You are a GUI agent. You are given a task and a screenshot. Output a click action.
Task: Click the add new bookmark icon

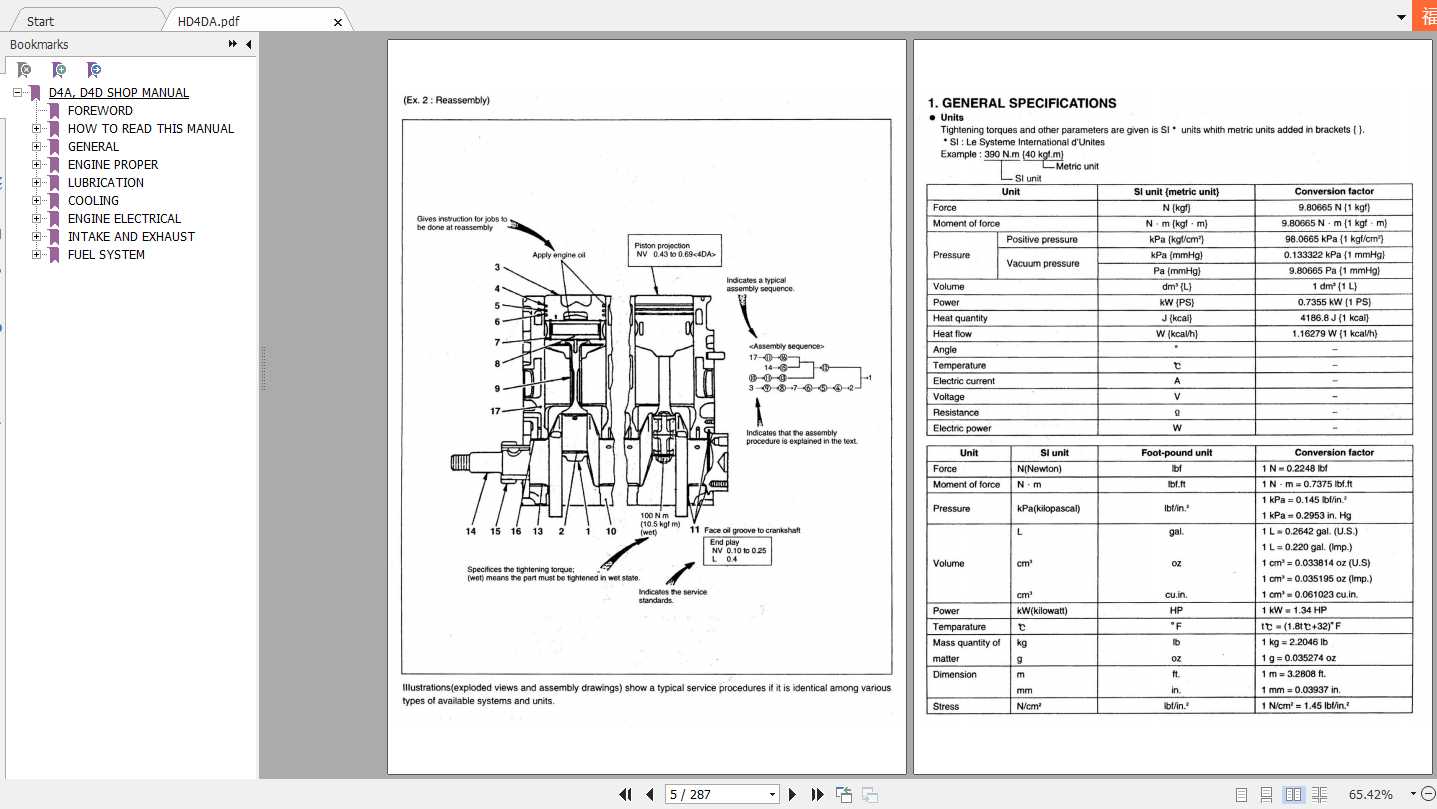[58, 70]
